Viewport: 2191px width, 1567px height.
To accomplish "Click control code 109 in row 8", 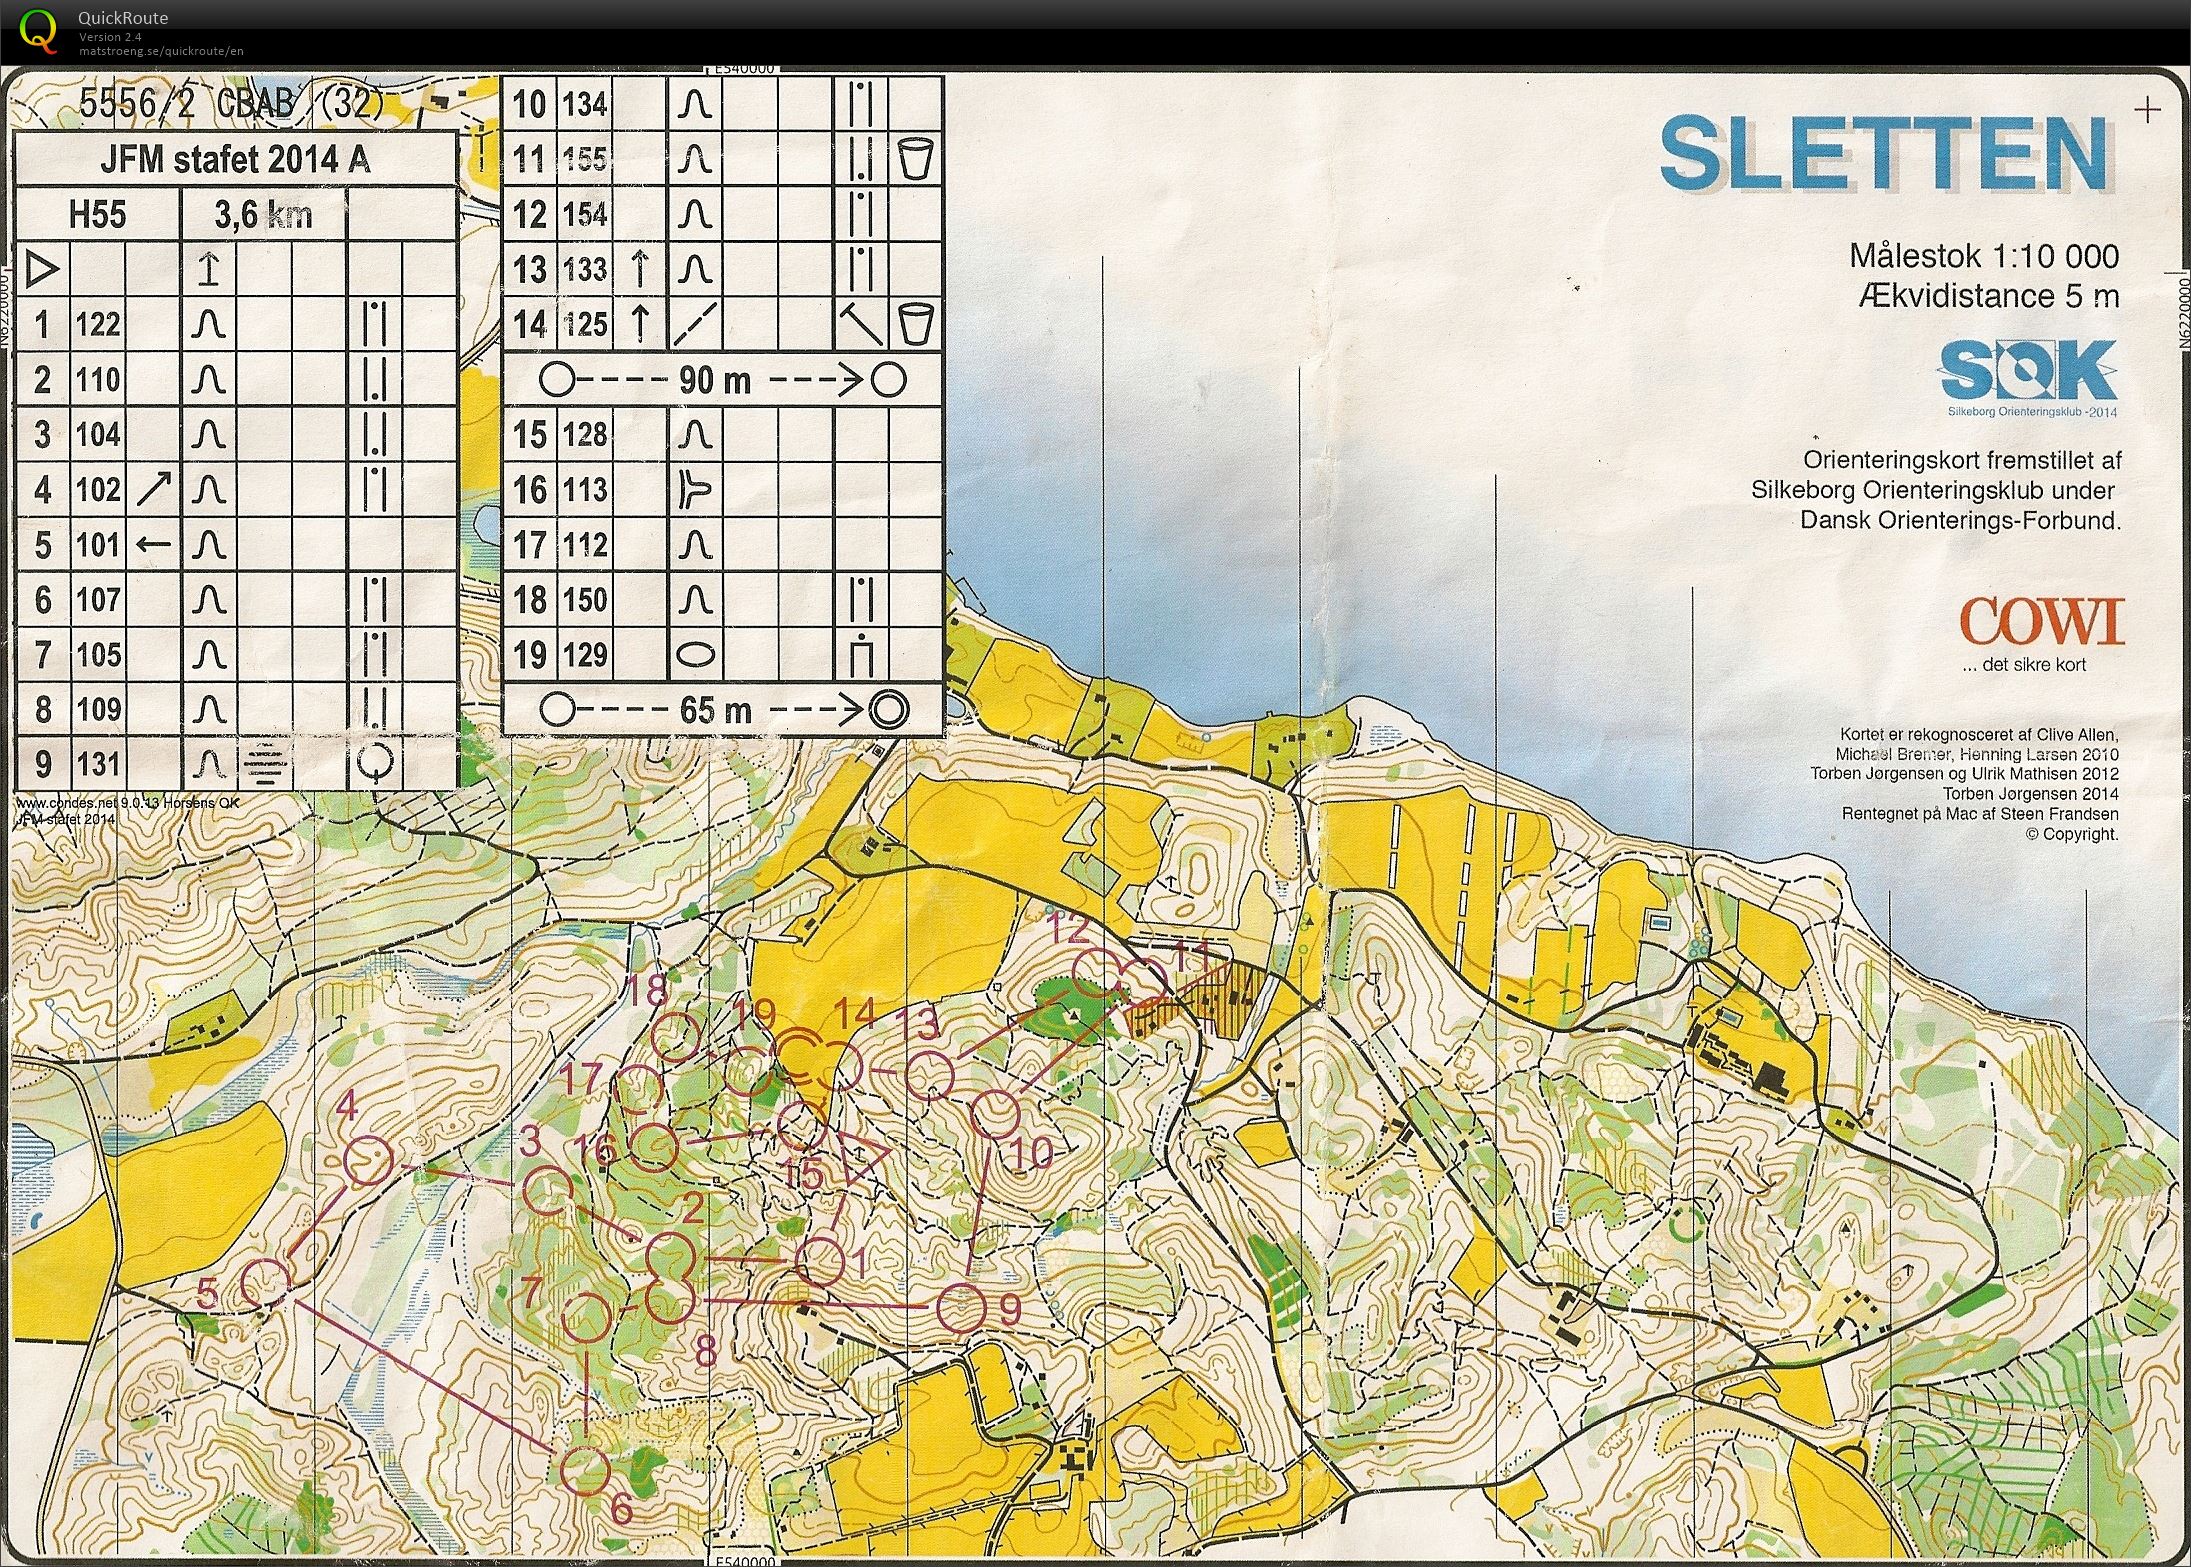I will coord(98,710).
